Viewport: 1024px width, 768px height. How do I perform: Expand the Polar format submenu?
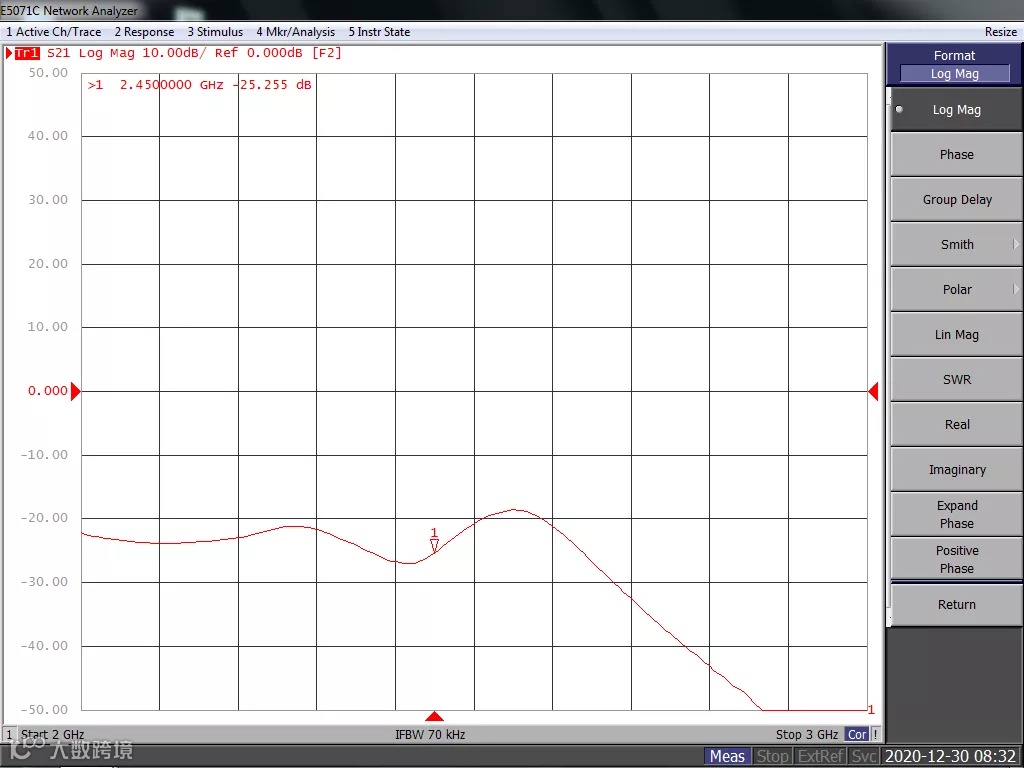(956, 290)
